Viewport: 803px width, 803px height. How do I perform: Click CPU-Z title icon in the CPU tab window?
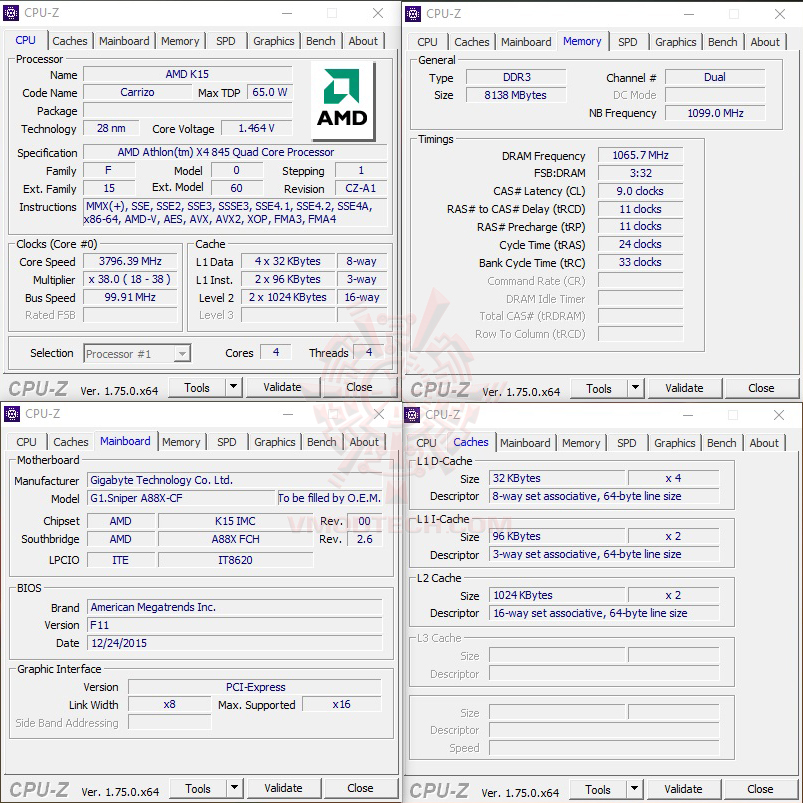(11, 13)
